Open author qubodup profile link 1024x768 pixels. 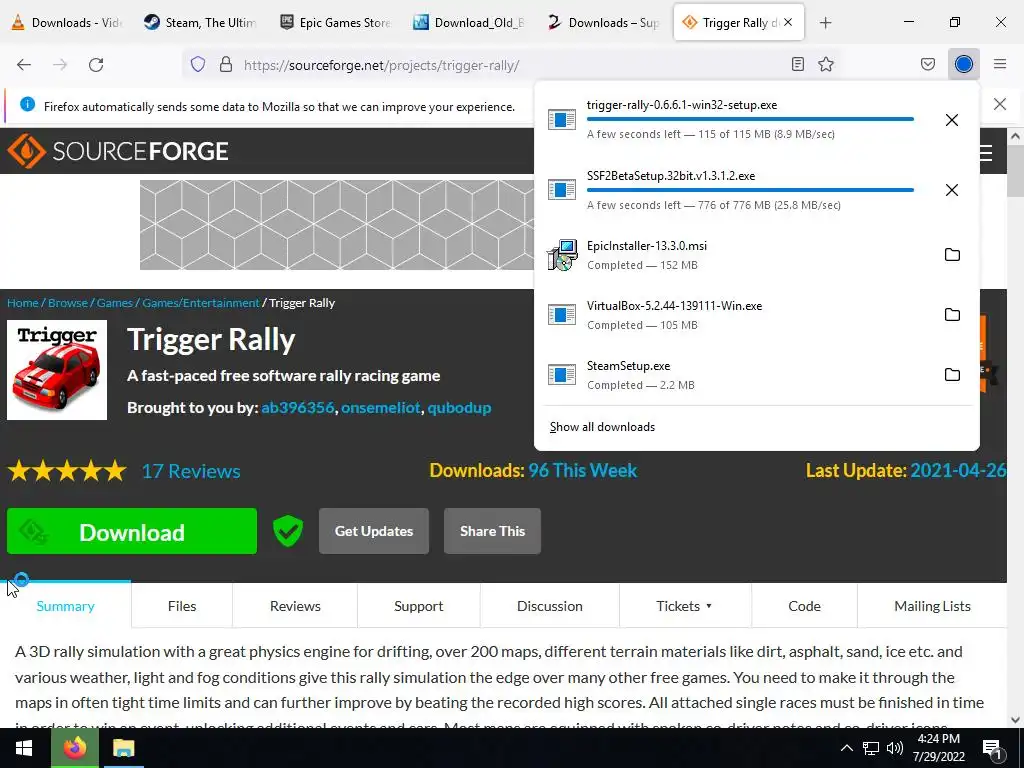(x=459, y=408)
